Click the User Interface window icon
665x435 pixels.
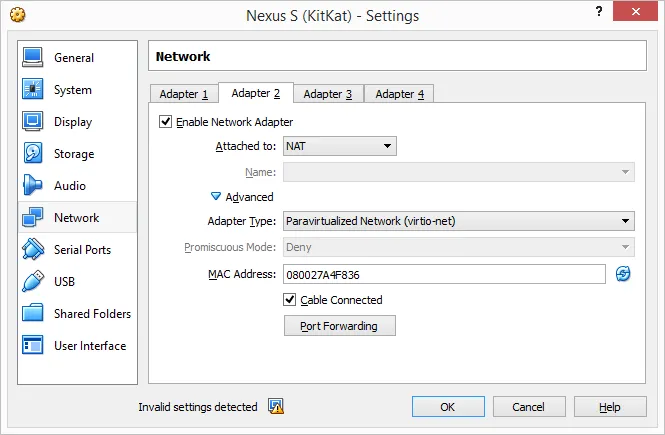(x=33, y=345)
